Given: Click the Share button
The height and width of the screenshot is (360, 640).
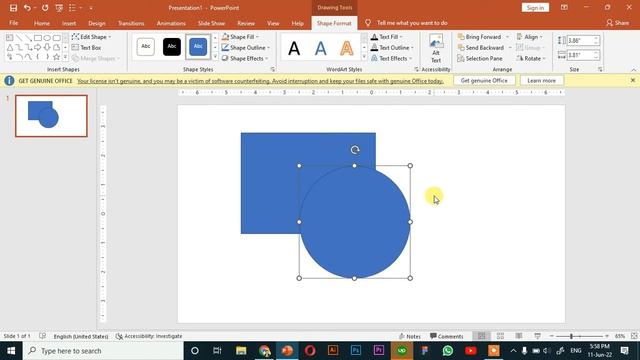Looking at the screenshot, I should 618,23.
